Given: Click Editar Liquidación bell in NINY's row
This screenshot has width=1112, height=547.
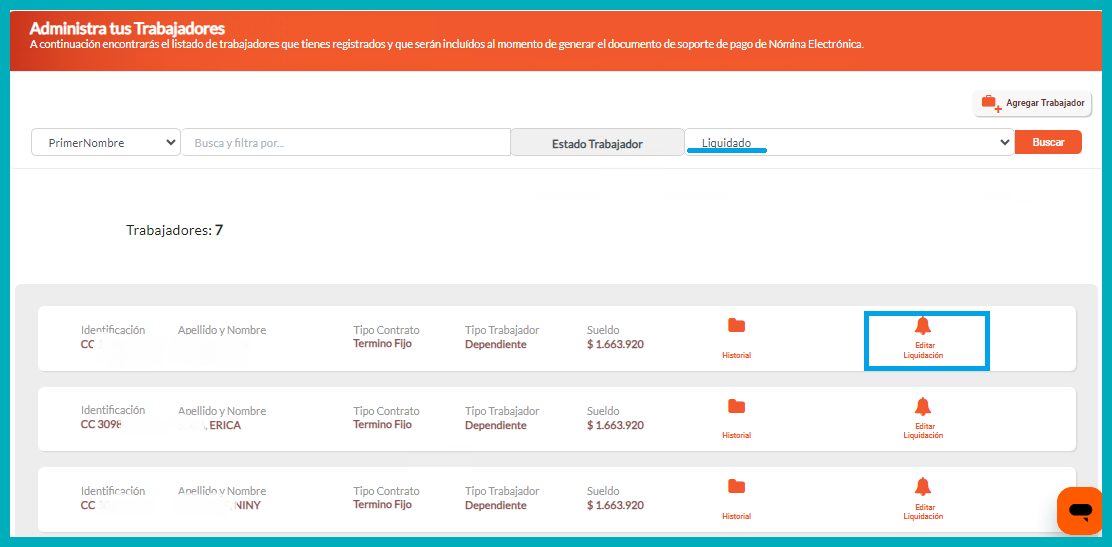Looking at the screenshot, I should [x=922, y=487].
